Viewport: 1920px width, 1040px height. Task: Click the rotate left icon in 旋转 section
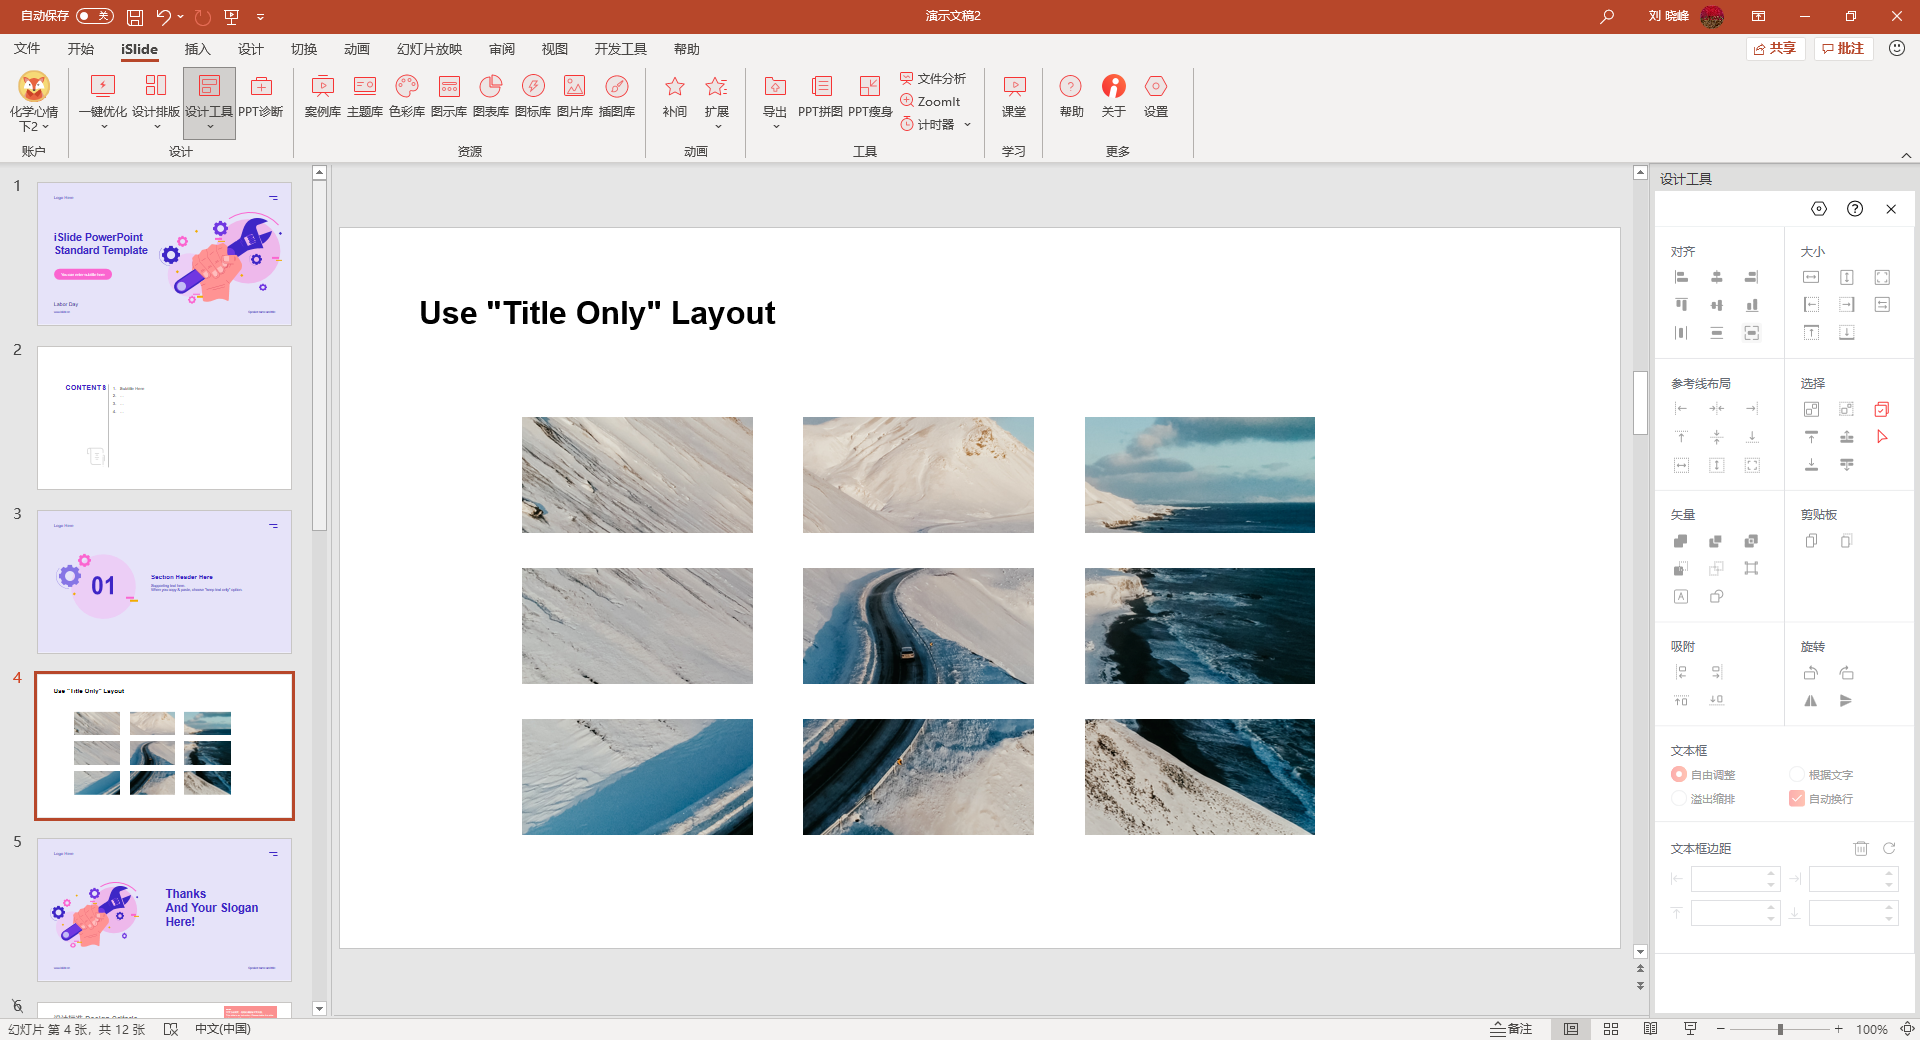[x=1811, y=673]
